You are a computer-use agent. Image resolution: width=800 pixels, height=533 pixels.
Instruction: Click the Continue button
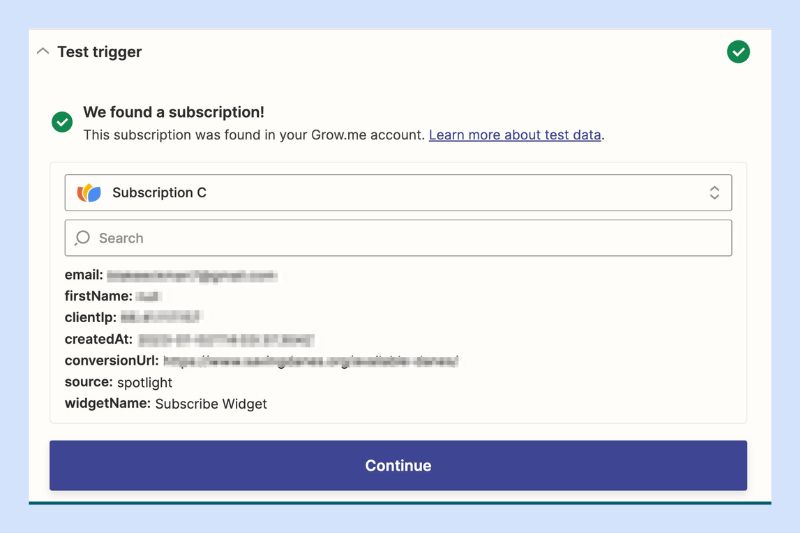(398, 465)
